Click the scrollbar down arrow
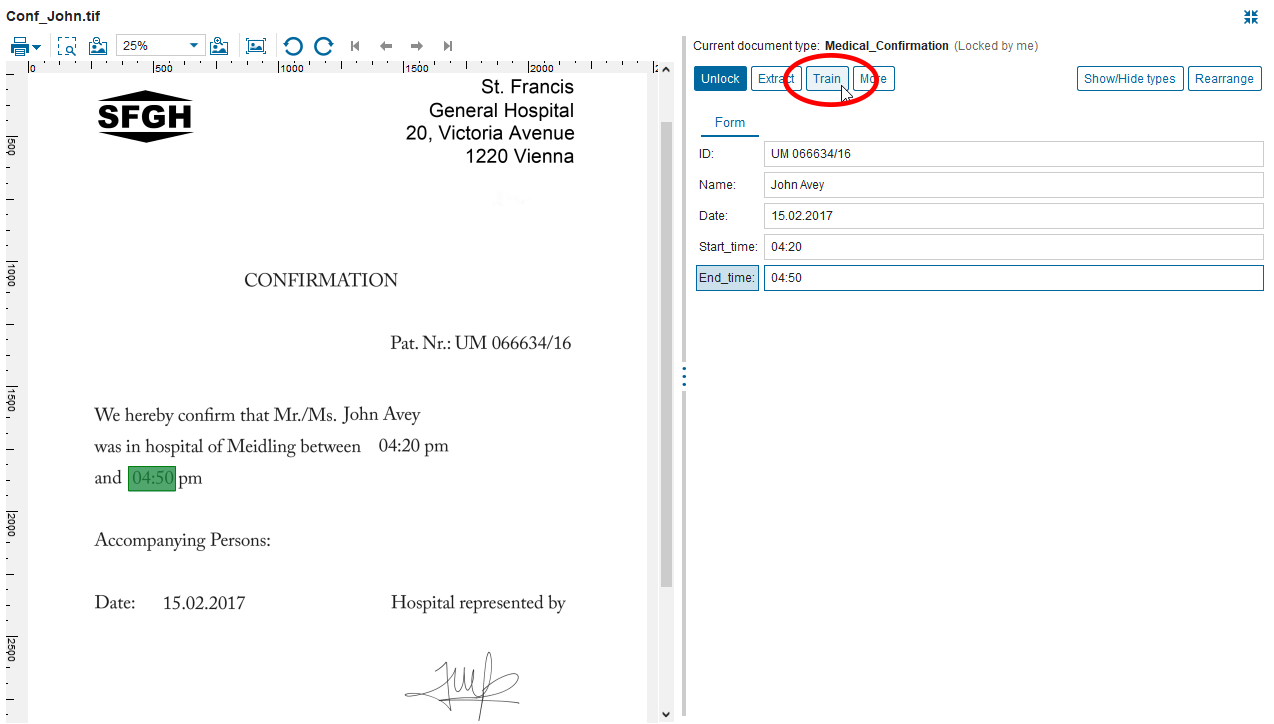1274x724 pixels. point(667,714)
